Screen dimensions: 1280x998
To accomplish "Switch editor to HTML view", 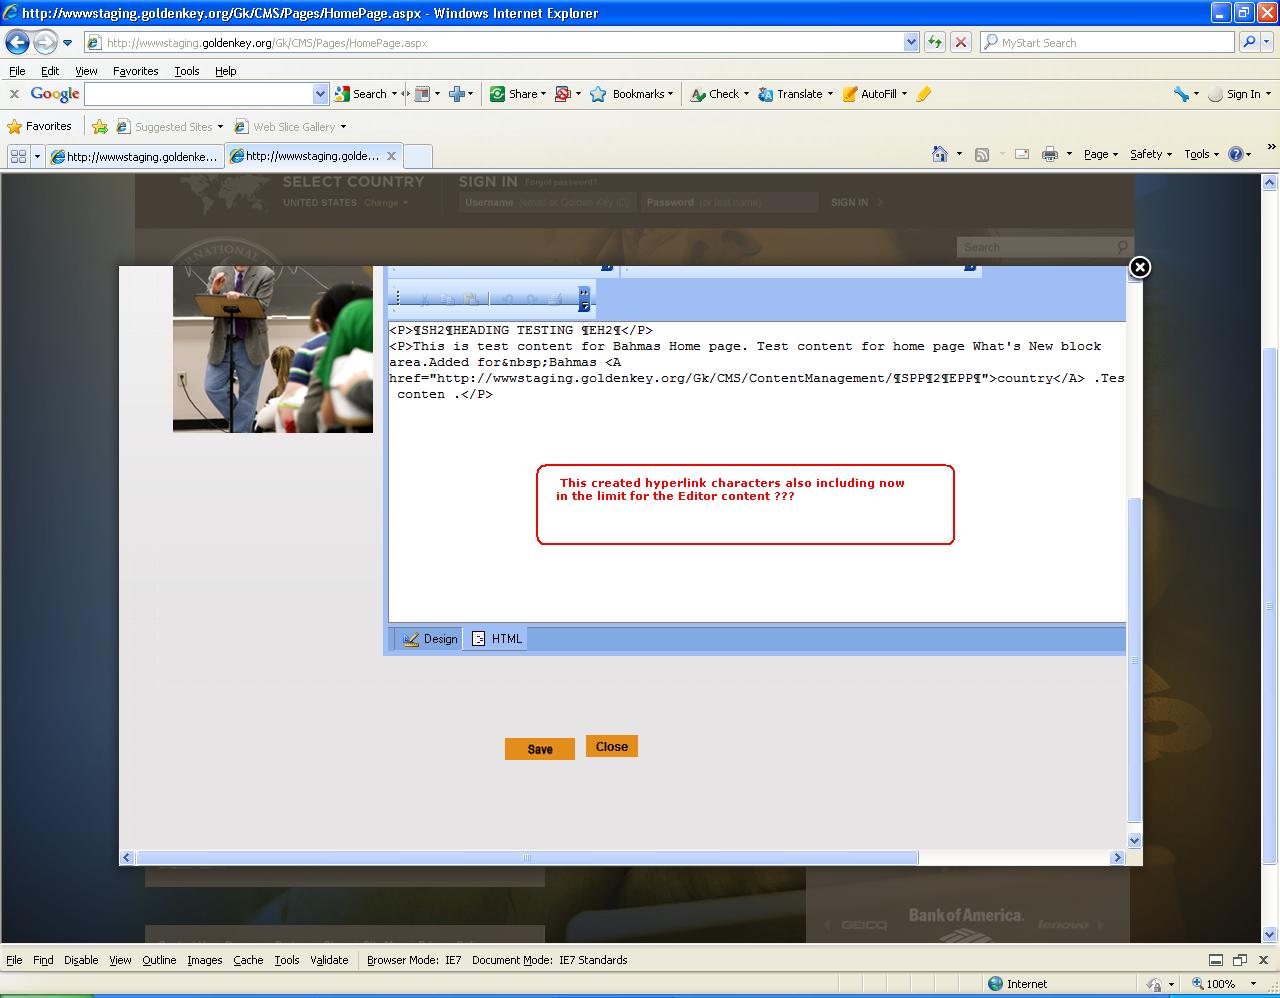I will 497,639.
